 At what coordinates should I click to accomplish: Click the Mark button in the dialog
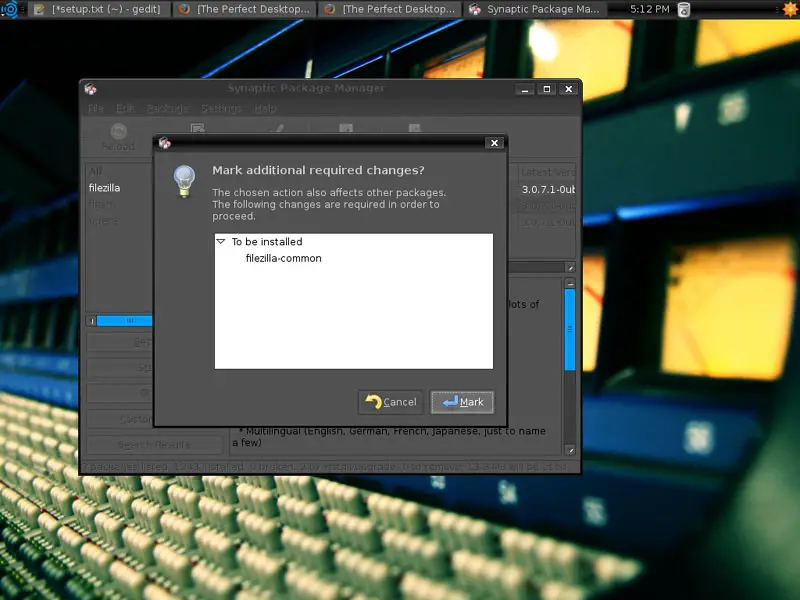(462, 402)
